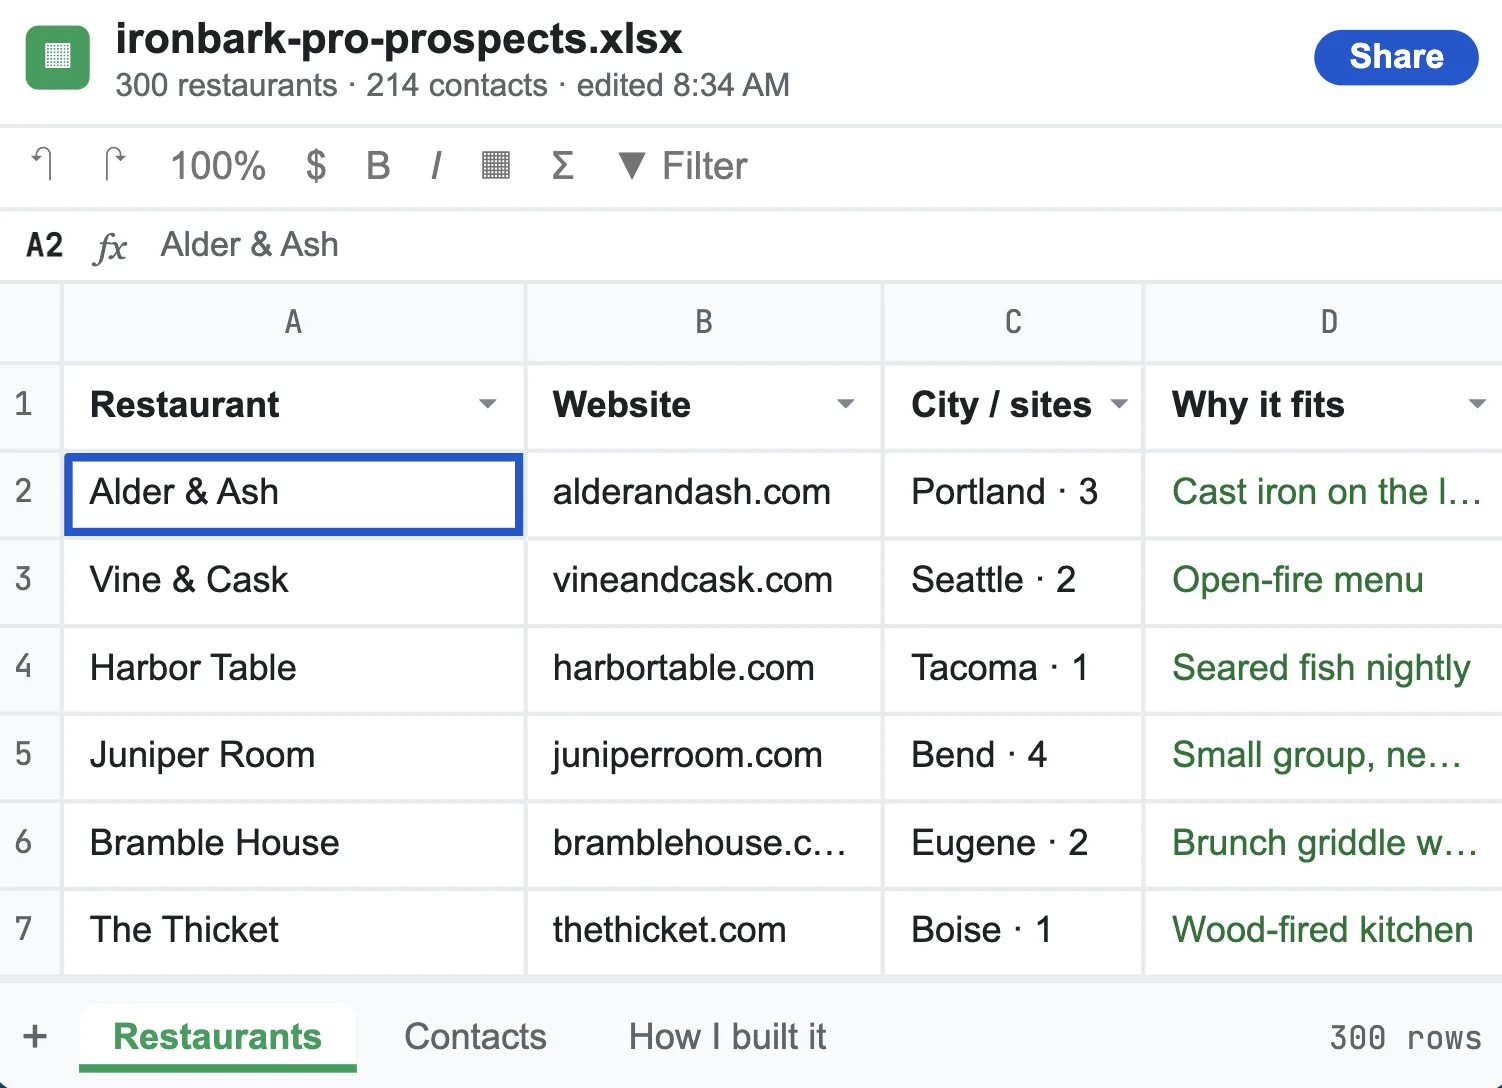Add a new sheet with plus icon
Screen dimensions: 1502x1088
(x=35, y=1036)
